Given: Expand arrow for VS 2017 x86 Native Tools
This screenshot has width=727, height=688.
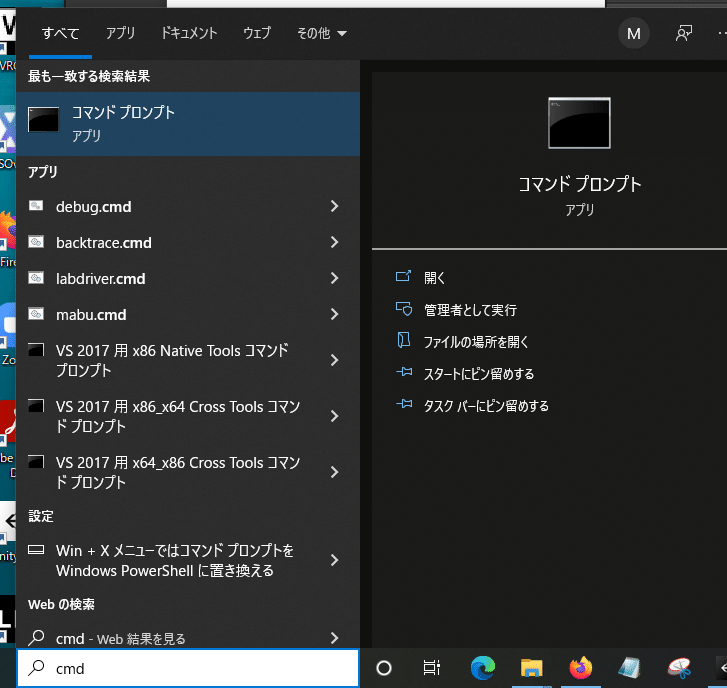Looking at the screenshot, I should [x=334, y=360].
